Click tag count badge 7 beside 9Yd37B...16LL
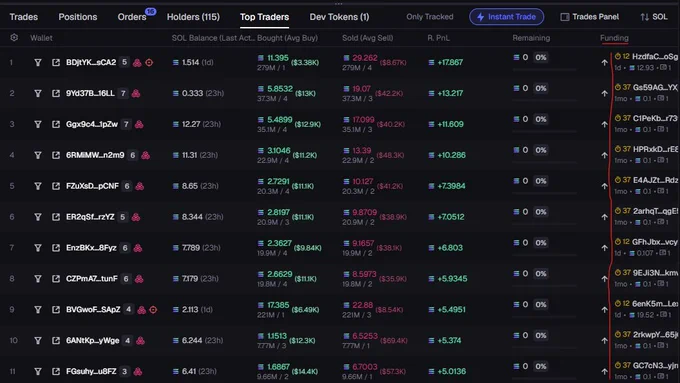This screenshot has width=680, height=383. (x=123, y=93)
